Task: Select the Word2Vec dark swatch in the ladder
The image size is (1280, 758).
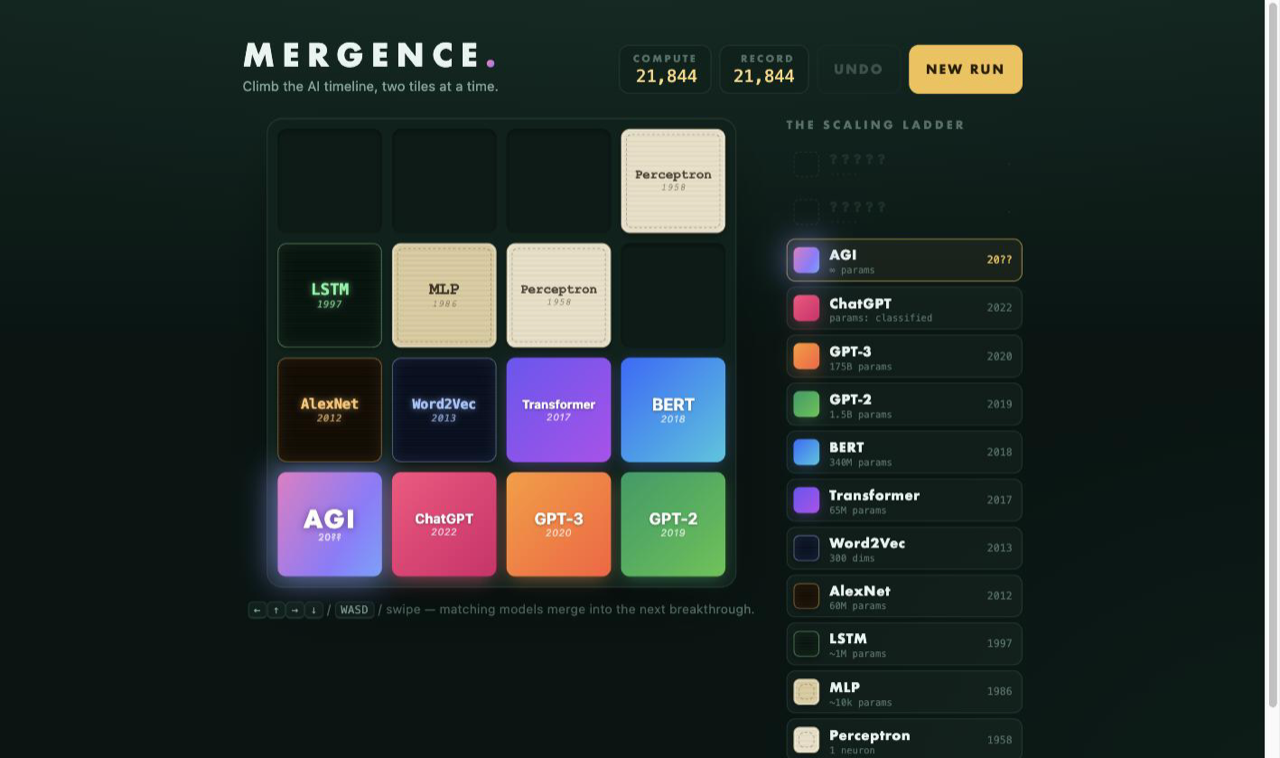Action: (806, 548)
